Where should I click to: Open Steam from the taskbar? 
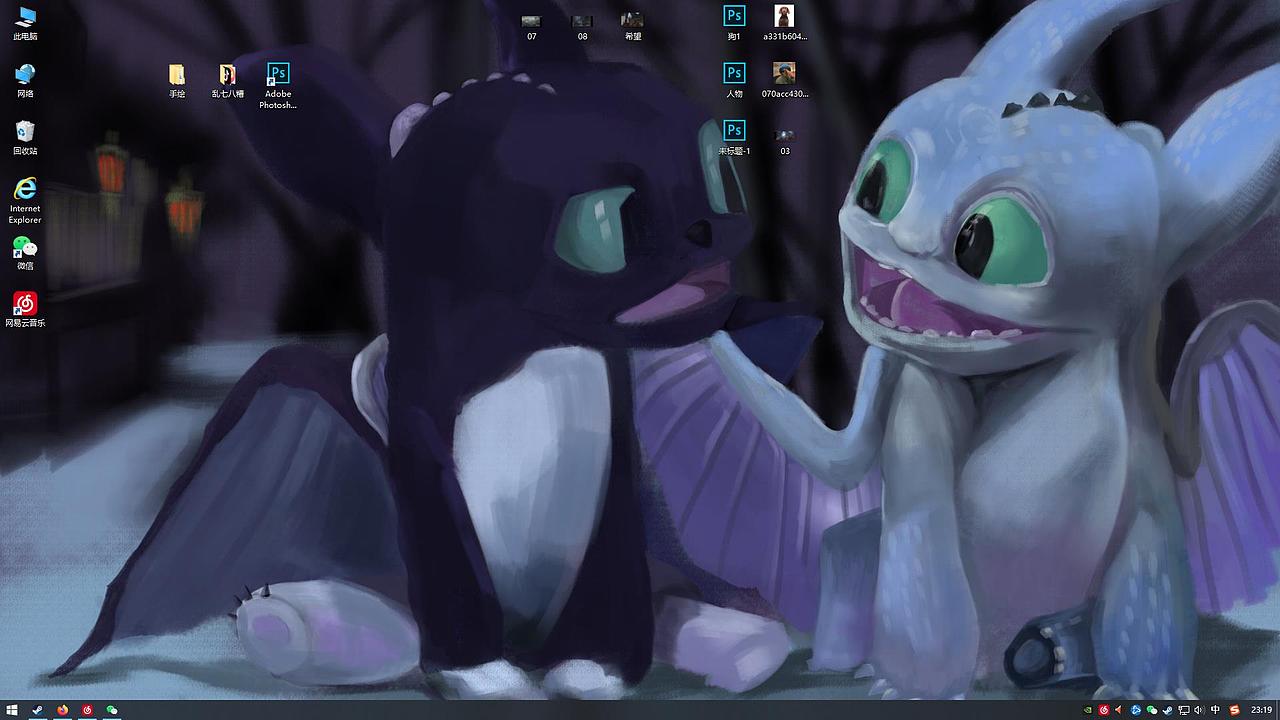coord(37,710)
